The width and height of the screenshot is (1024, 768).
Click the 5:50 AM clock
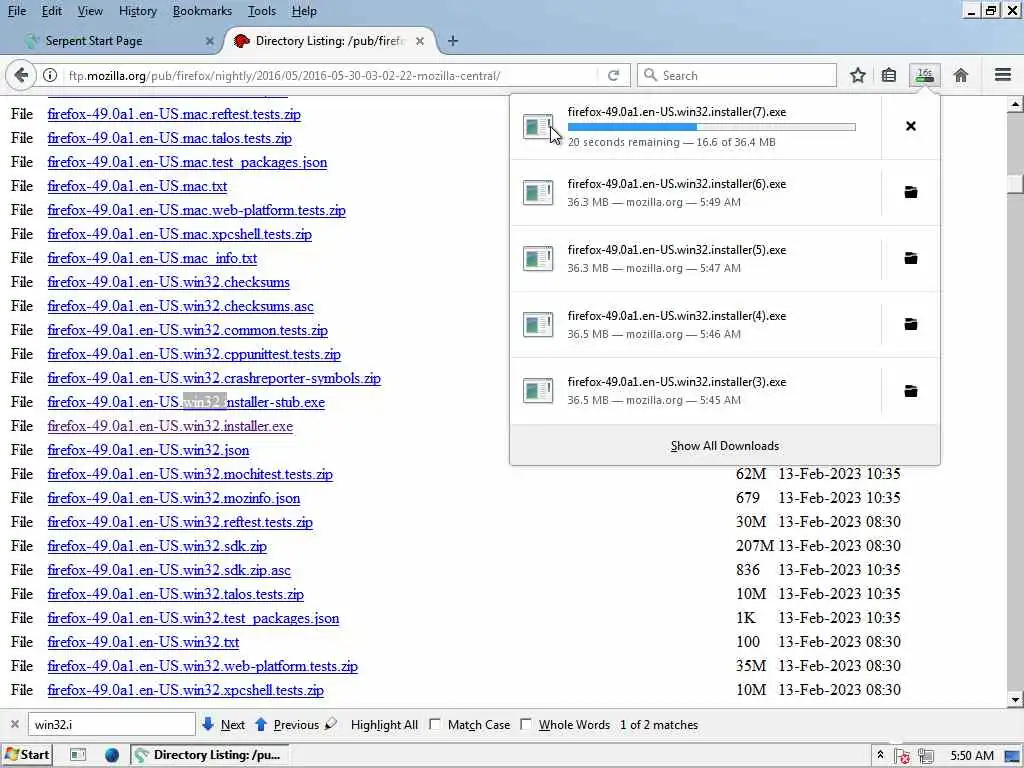pos(972,756)
